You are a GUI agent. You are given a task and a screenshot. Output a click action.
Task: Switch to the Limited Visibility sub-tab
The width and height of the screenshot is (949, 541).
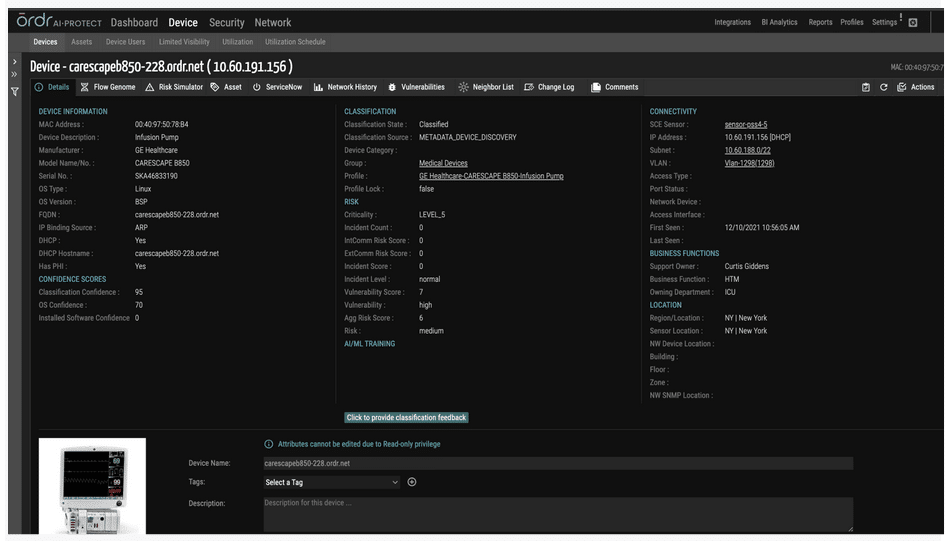184,42
